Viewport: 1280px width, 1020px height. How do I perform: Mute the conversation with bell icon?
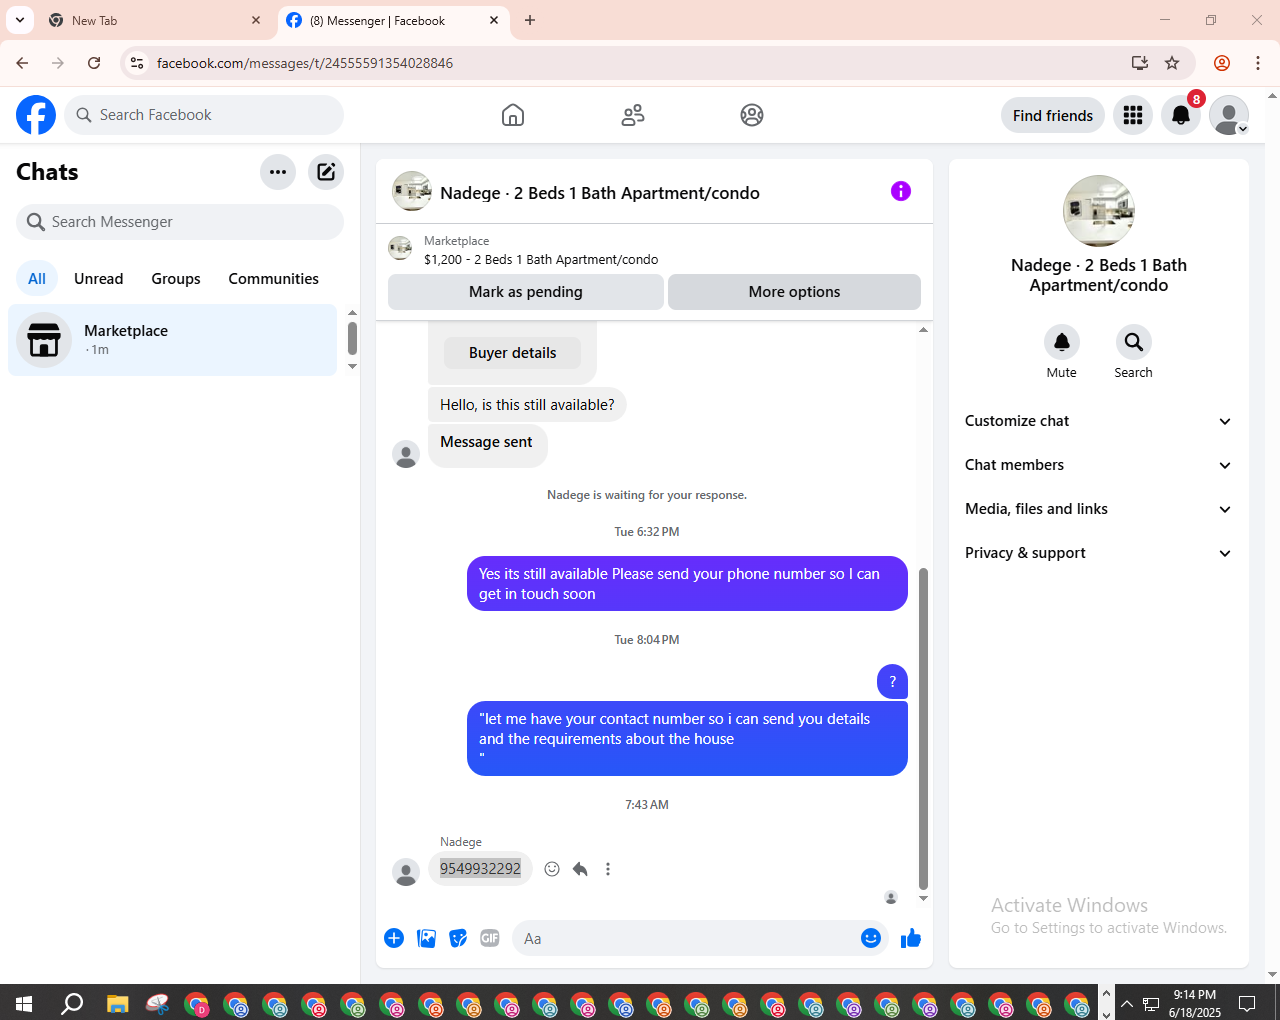click(x=1062, y=342)
